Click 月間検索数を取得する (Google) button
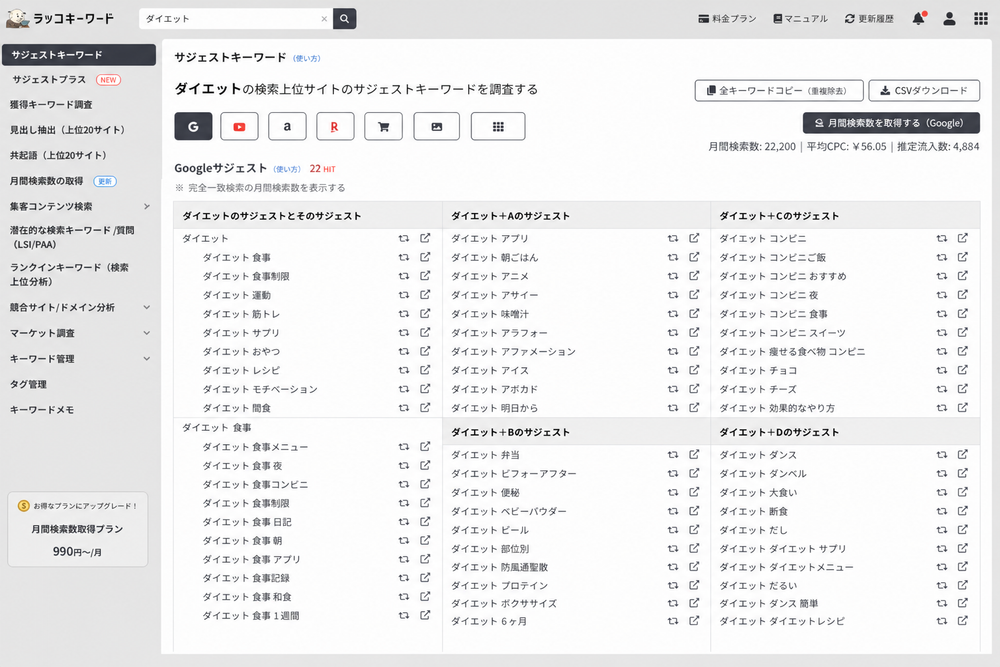The image size is (1000, 667). 891,123
